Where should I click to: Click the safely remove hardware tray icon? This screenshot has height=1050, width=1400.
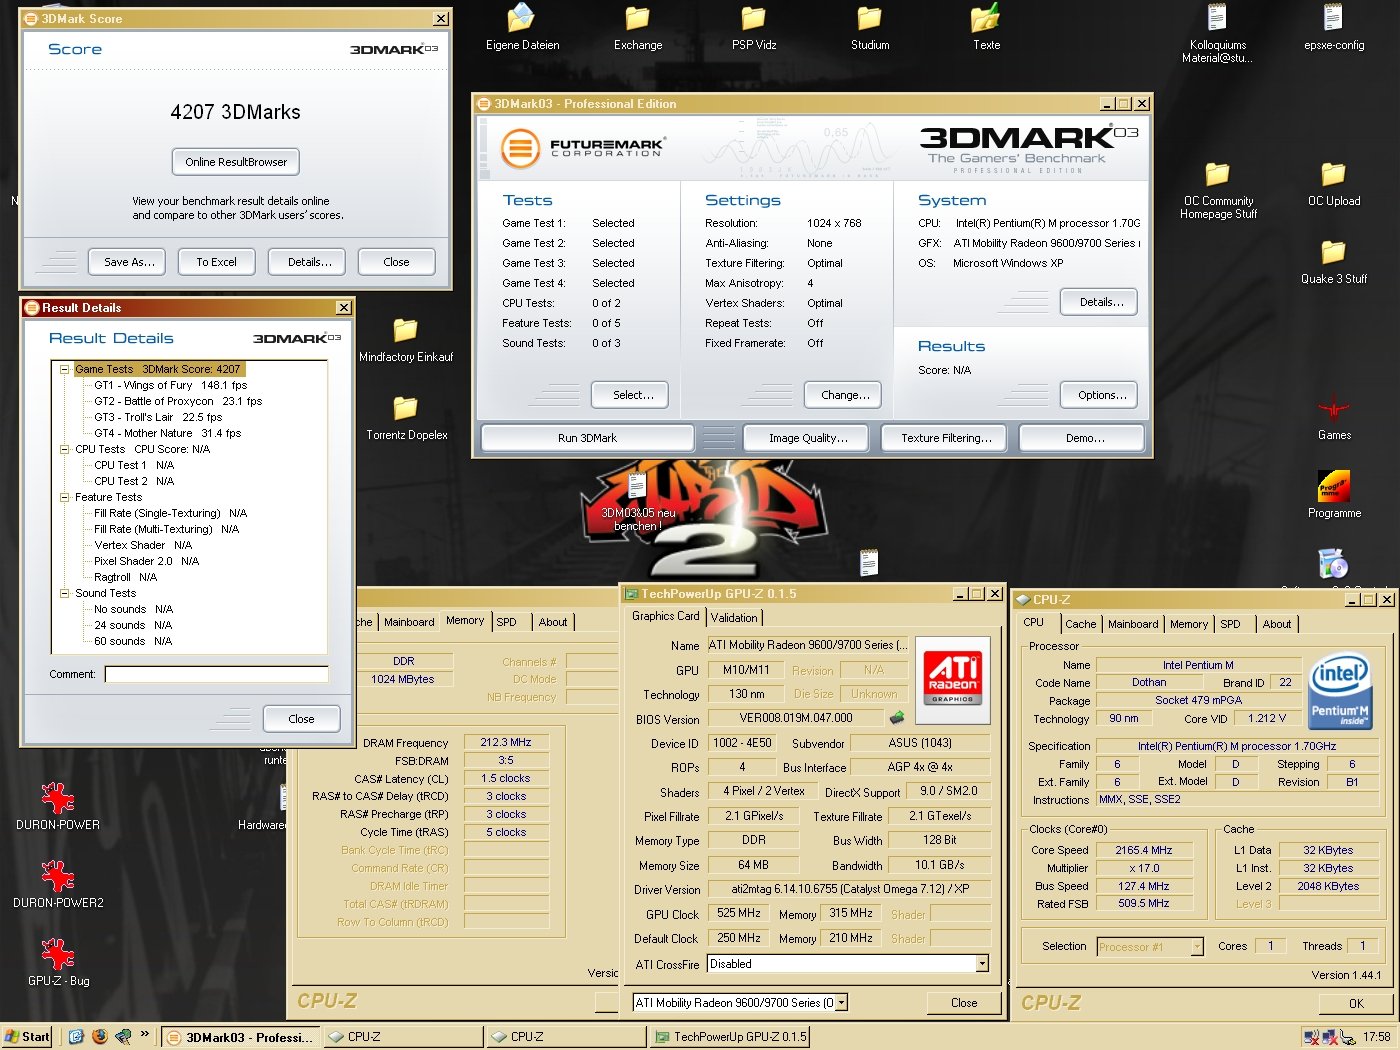pos(1347,1036)
